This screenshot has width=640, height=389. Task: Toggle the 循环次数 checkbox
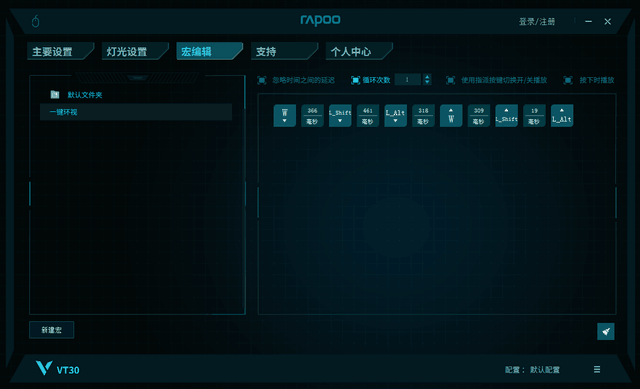[x=356, y=80]
